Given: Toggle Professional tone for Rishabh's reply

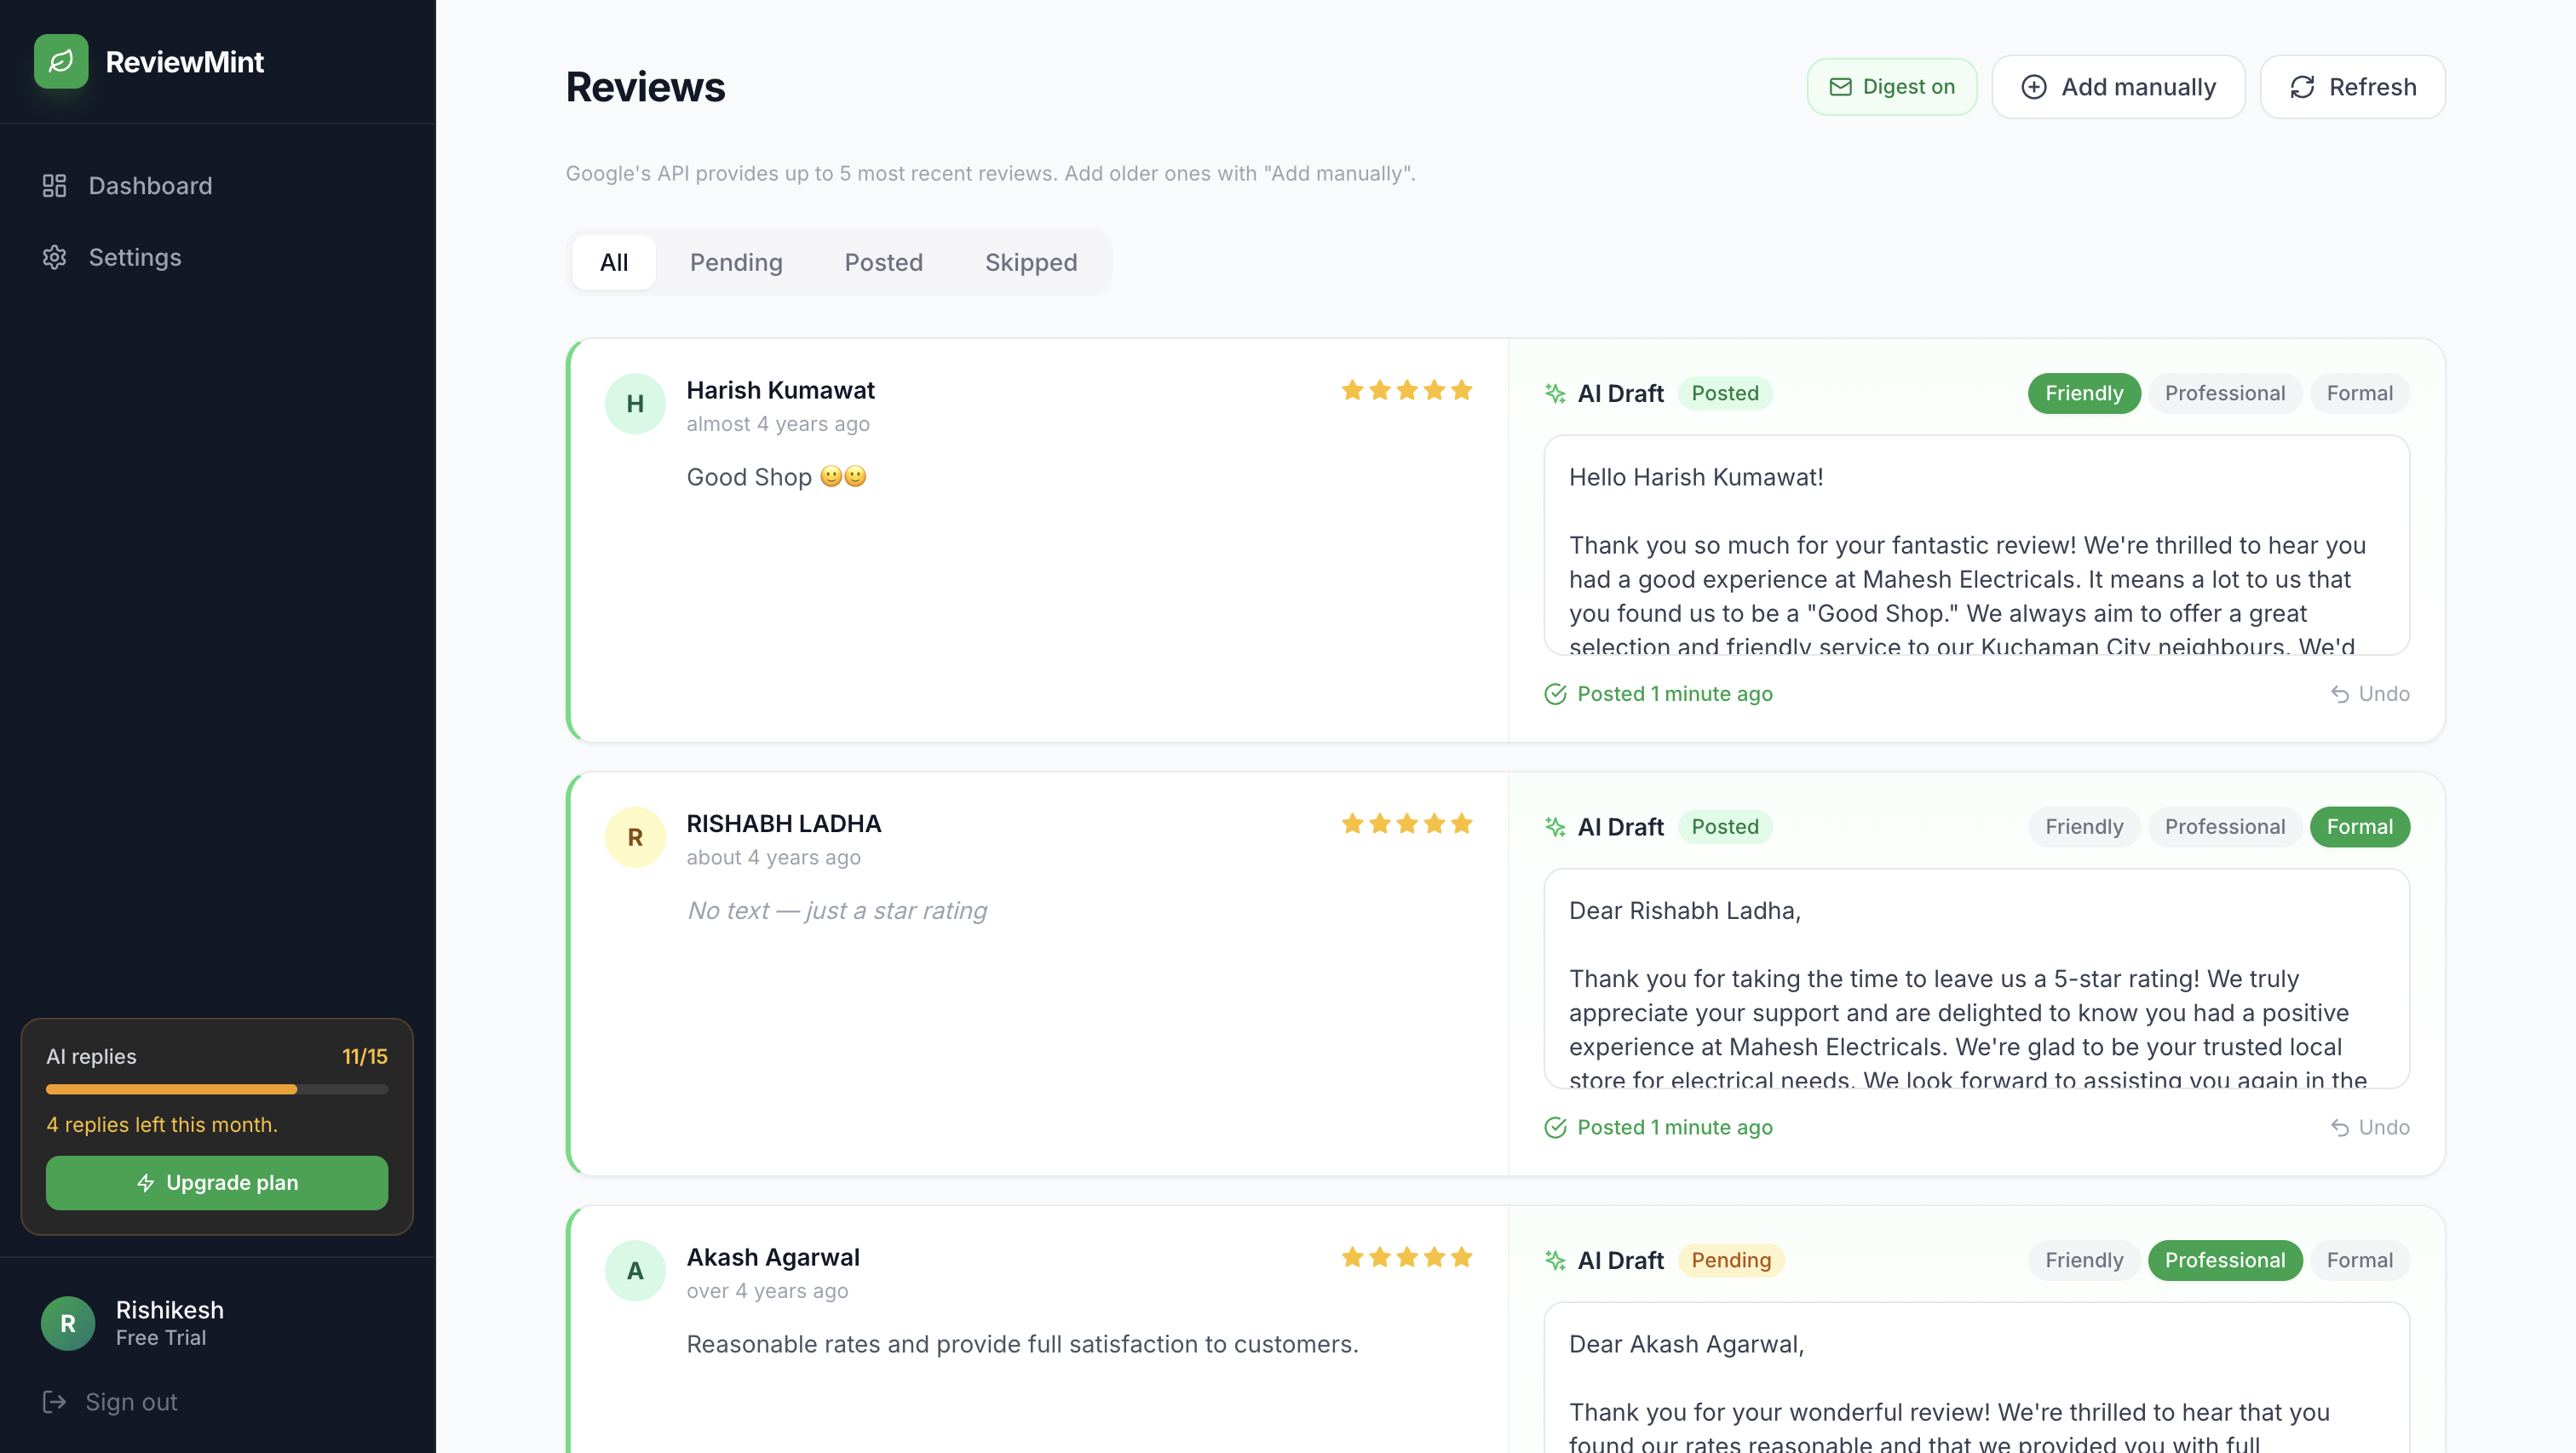Looking at the screenshot, I should (2225, 827).
